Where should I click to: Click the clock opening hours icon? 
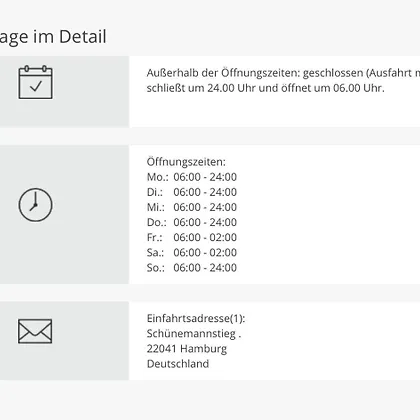pyautogui.click(x=35, y=205)
